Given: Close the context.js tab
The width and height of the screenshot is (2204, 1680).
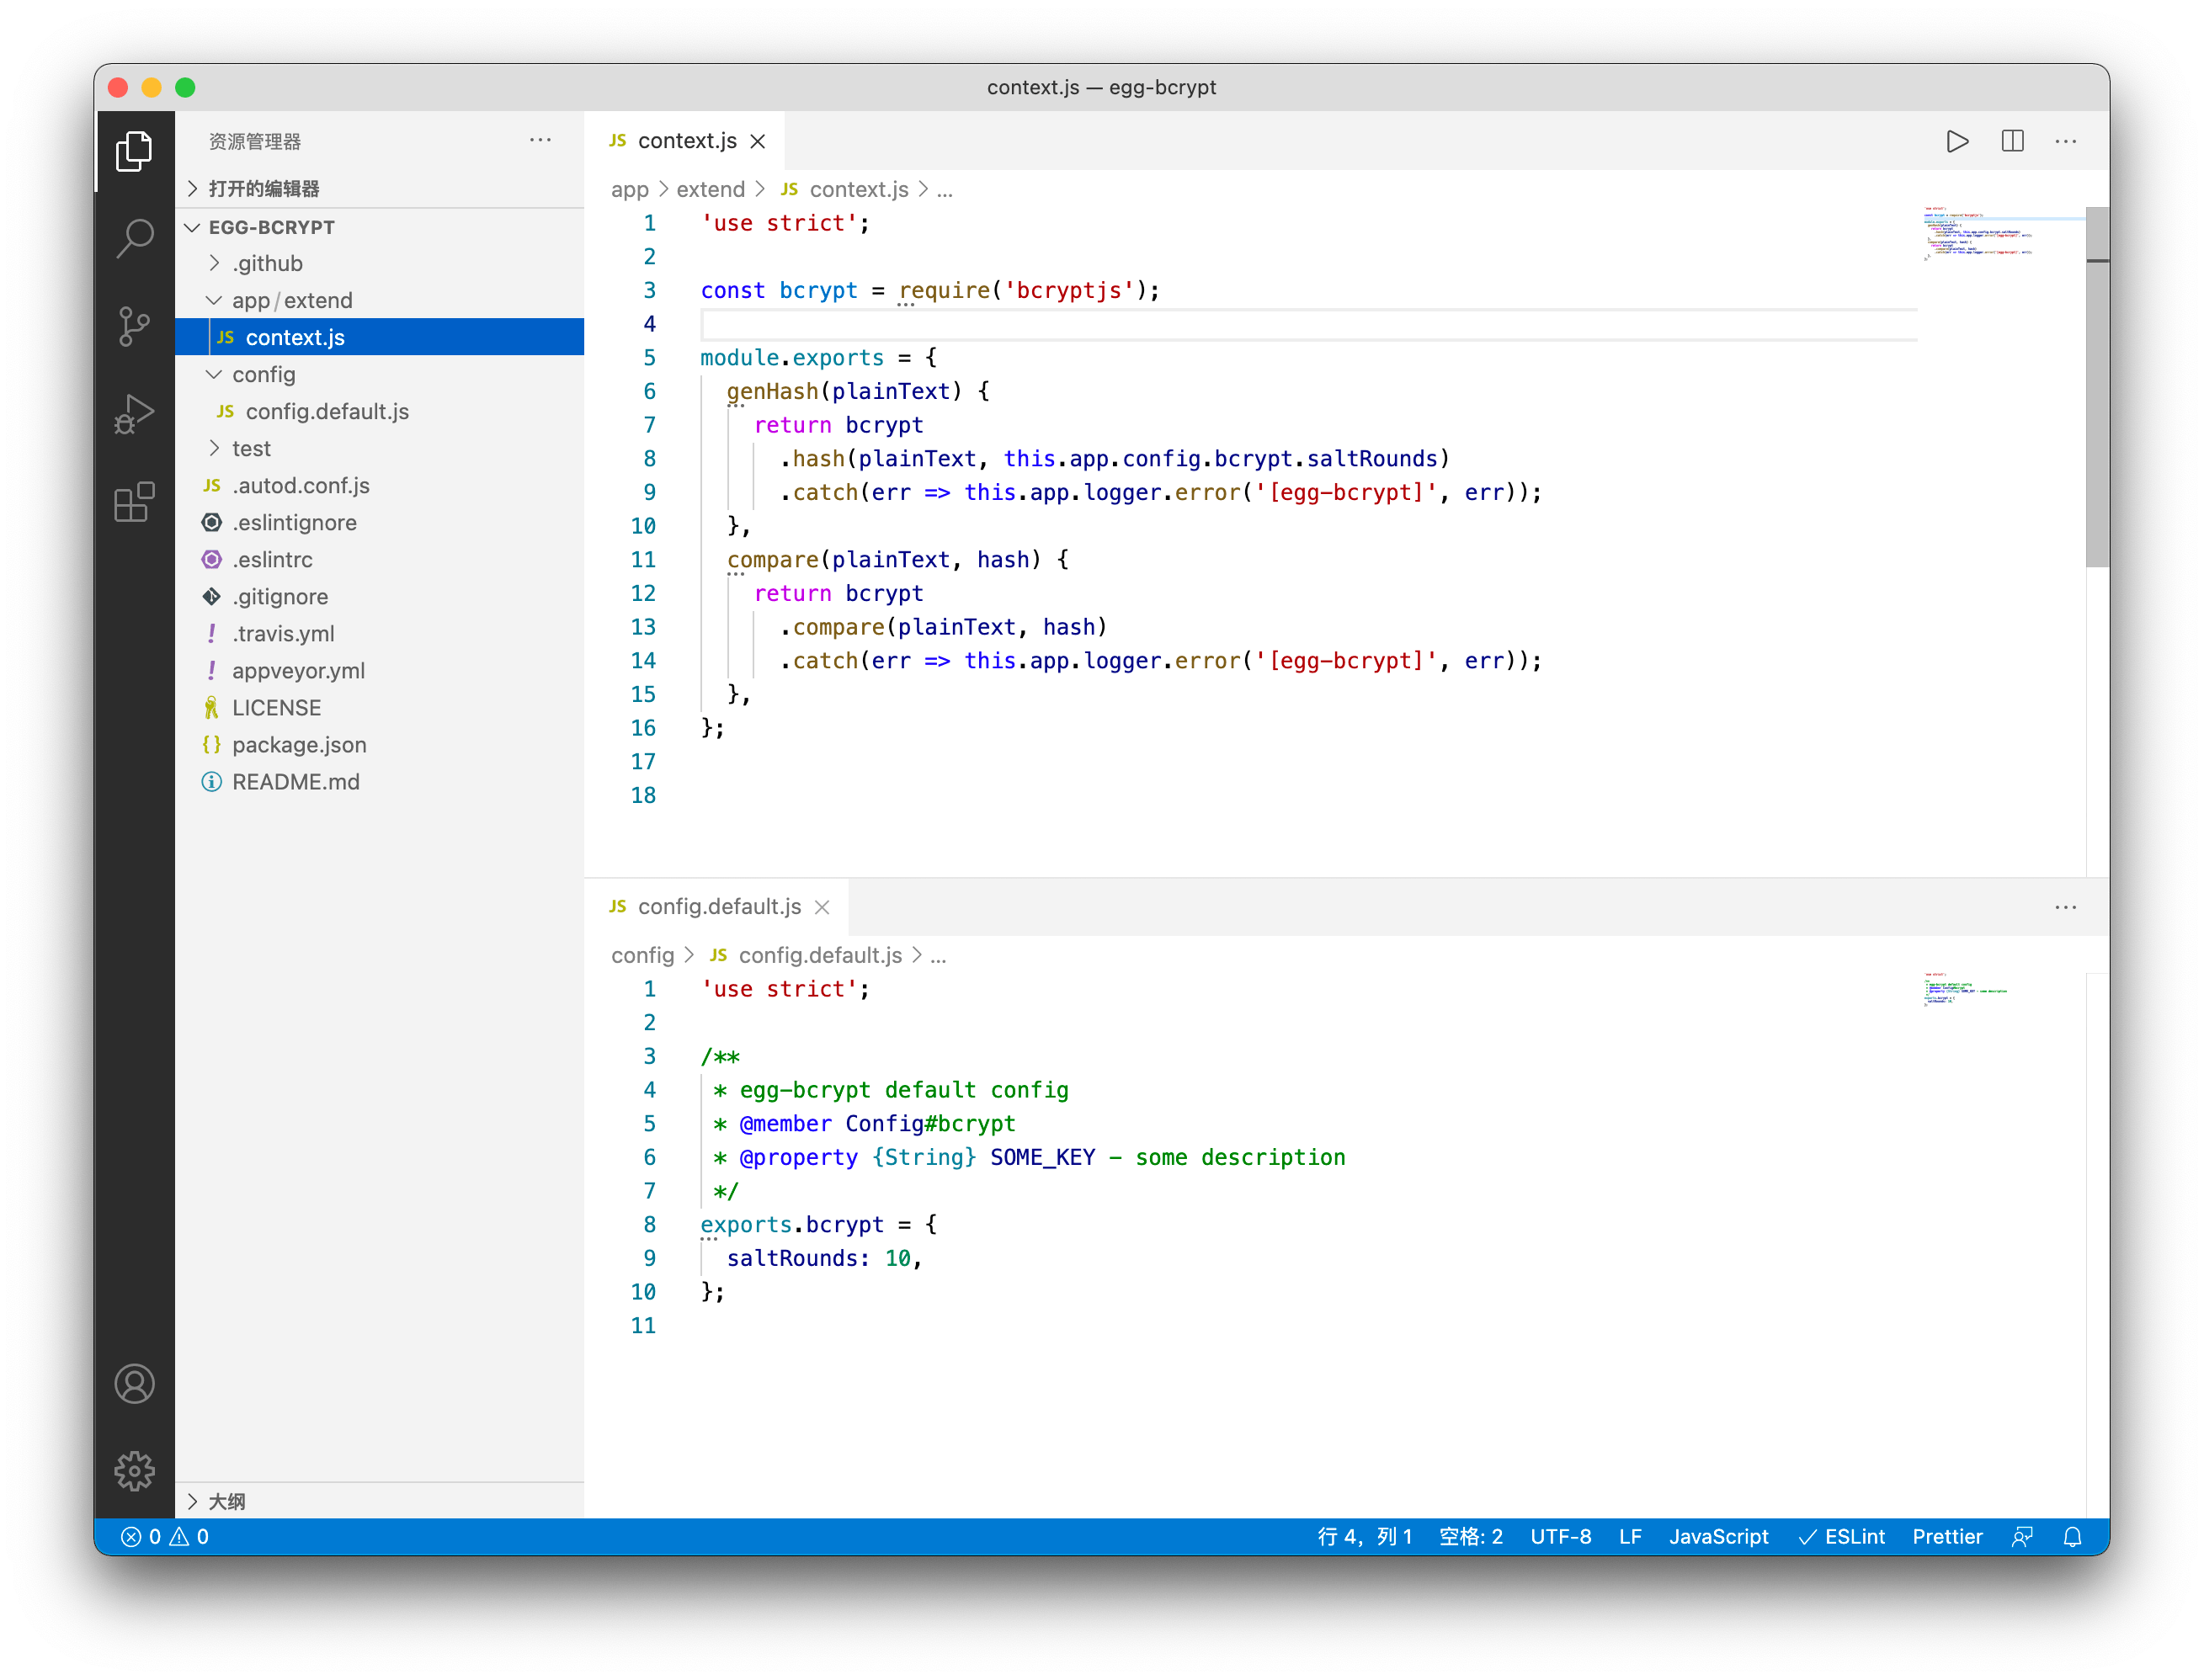Looking at the screenshot, I should click(x=758, y=141).
